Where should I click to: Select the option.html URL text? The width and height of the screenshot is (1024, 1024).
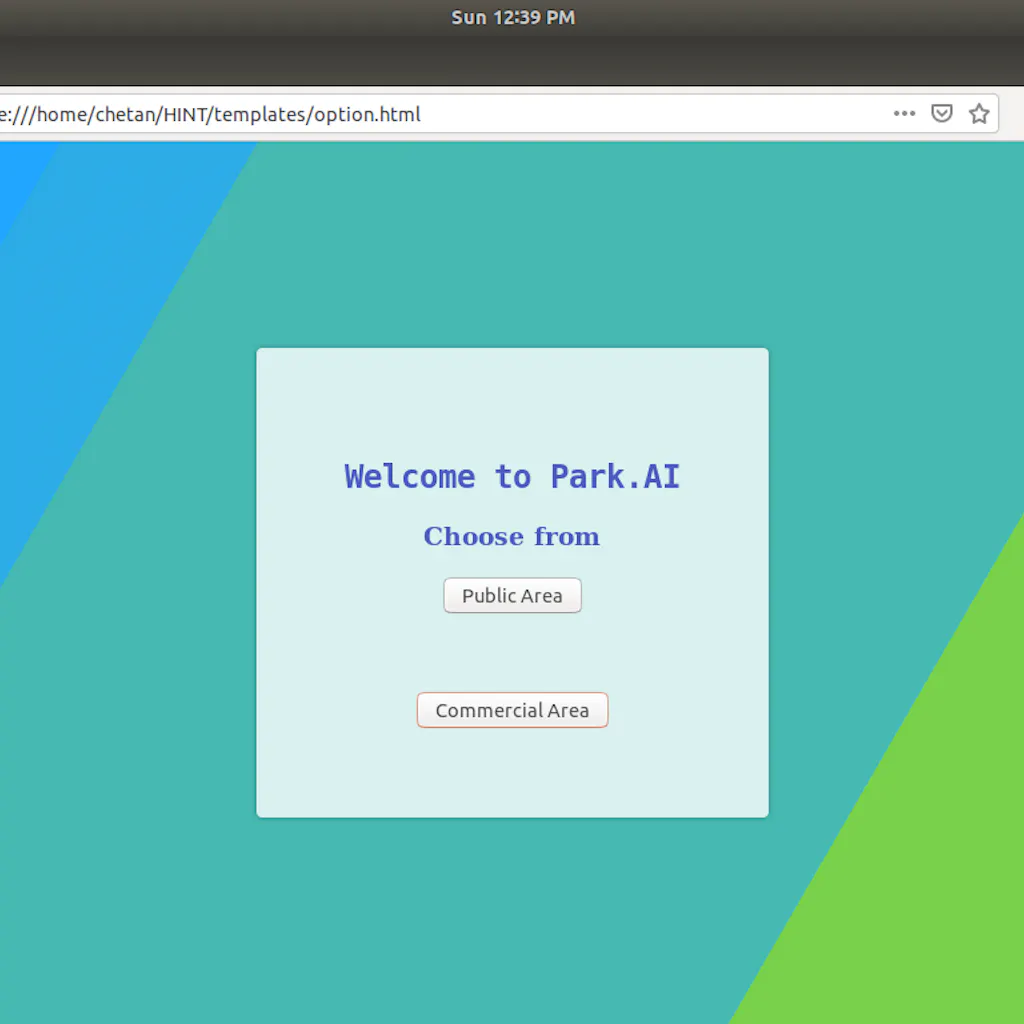tap(210, 114)
